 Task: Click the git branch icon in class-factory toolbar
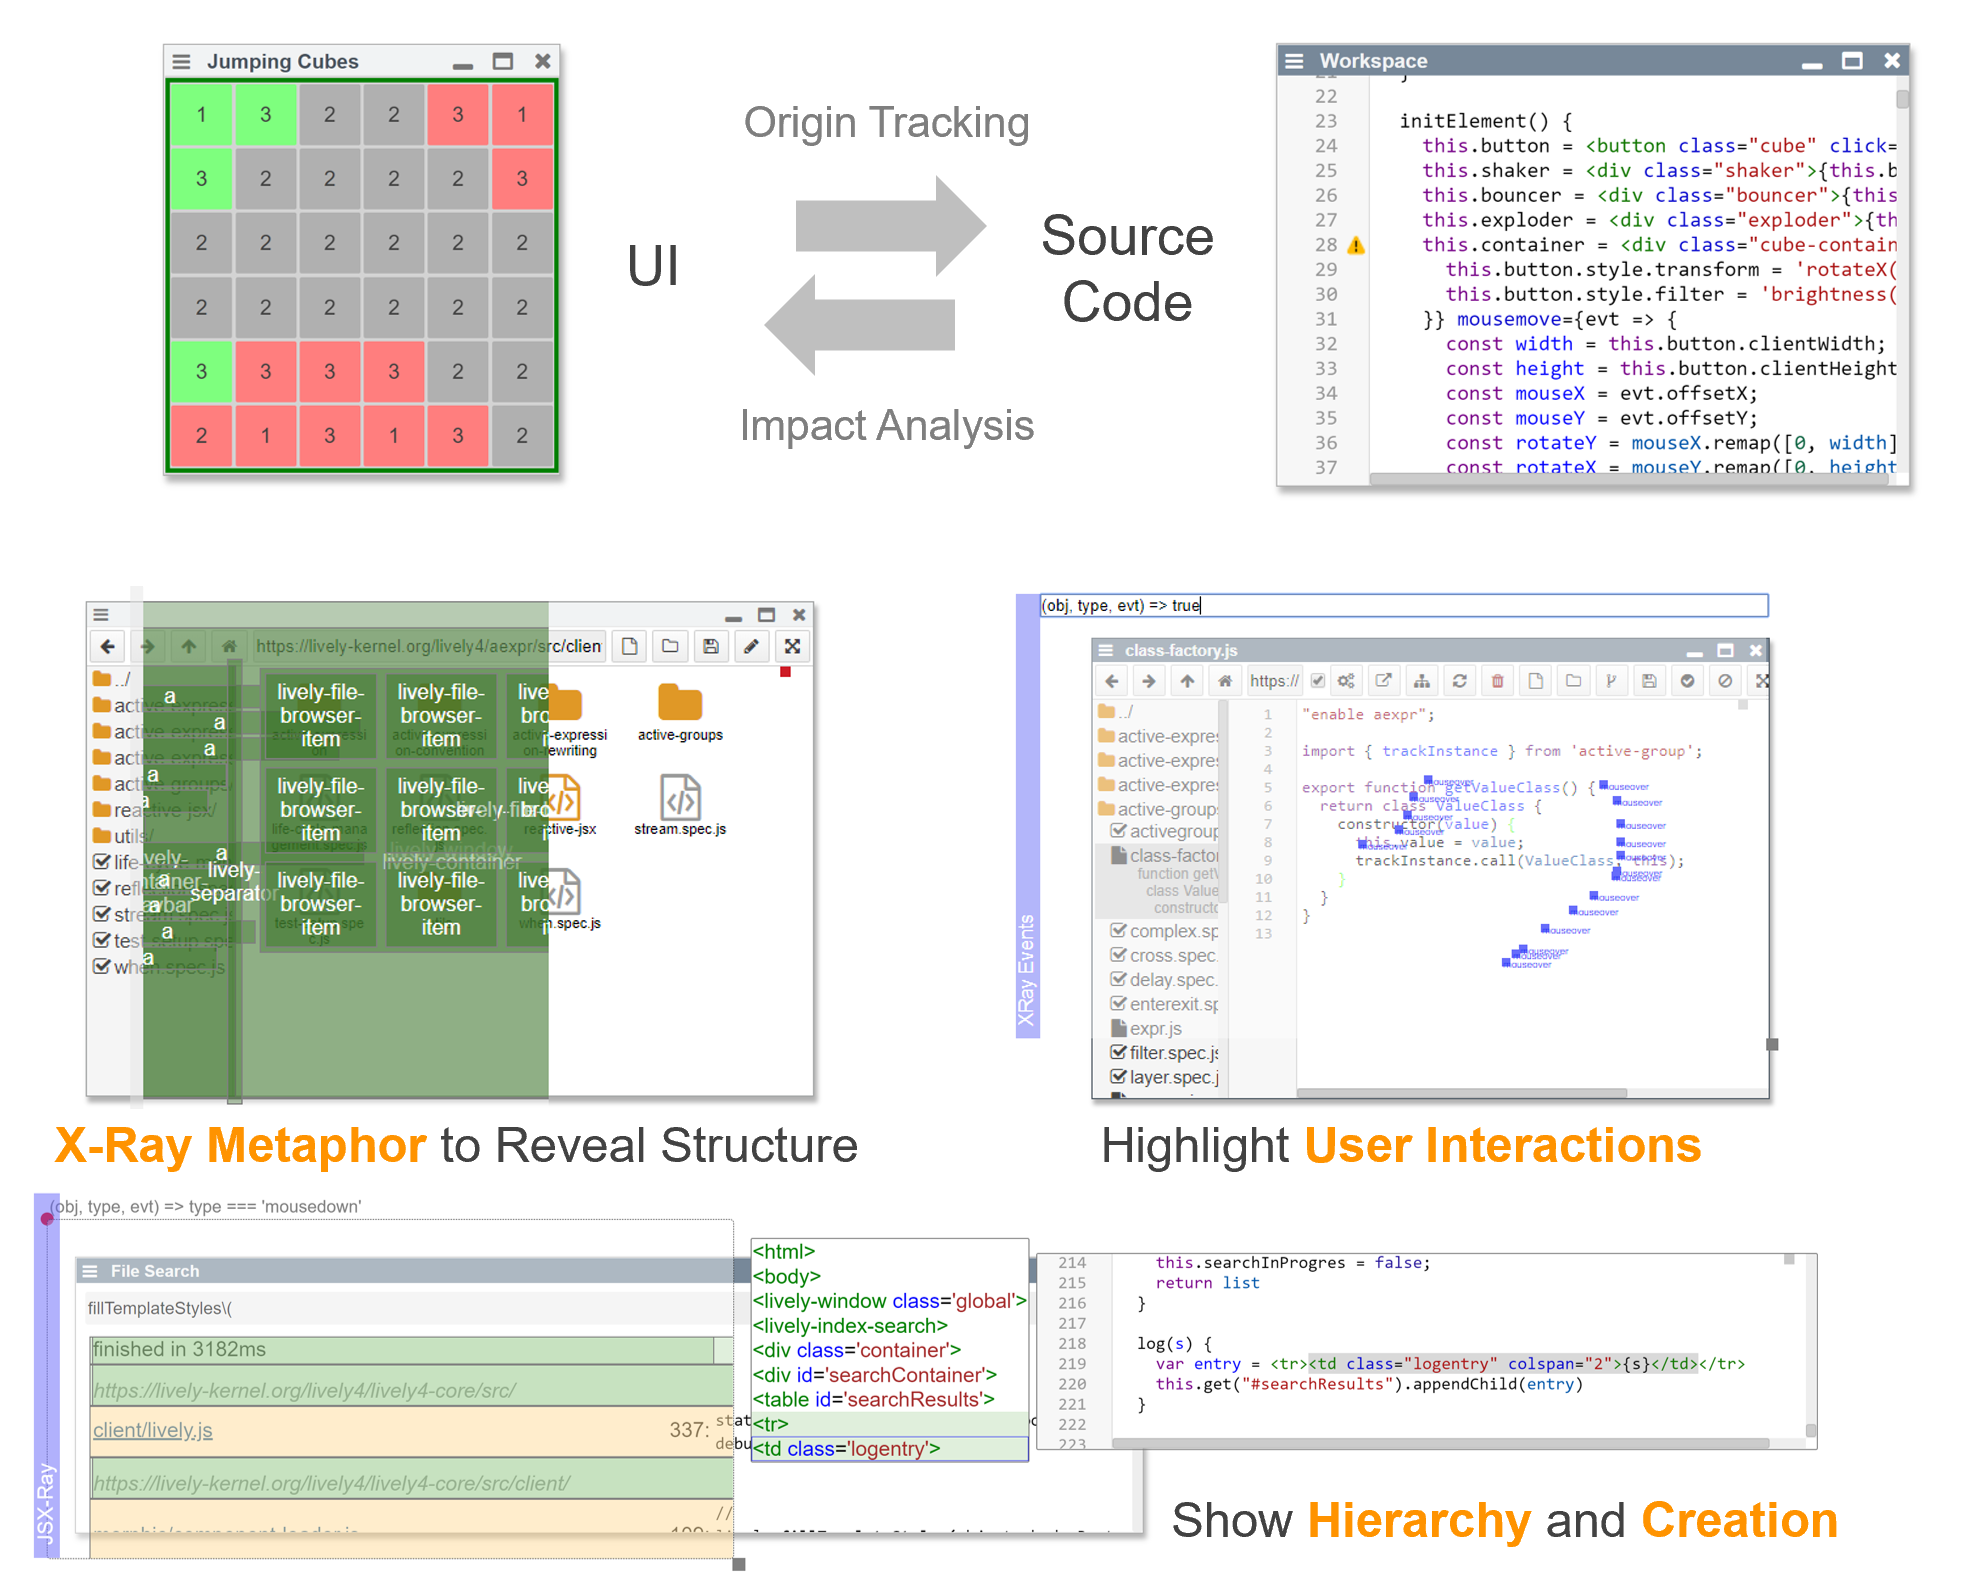tap(1610, 681)
